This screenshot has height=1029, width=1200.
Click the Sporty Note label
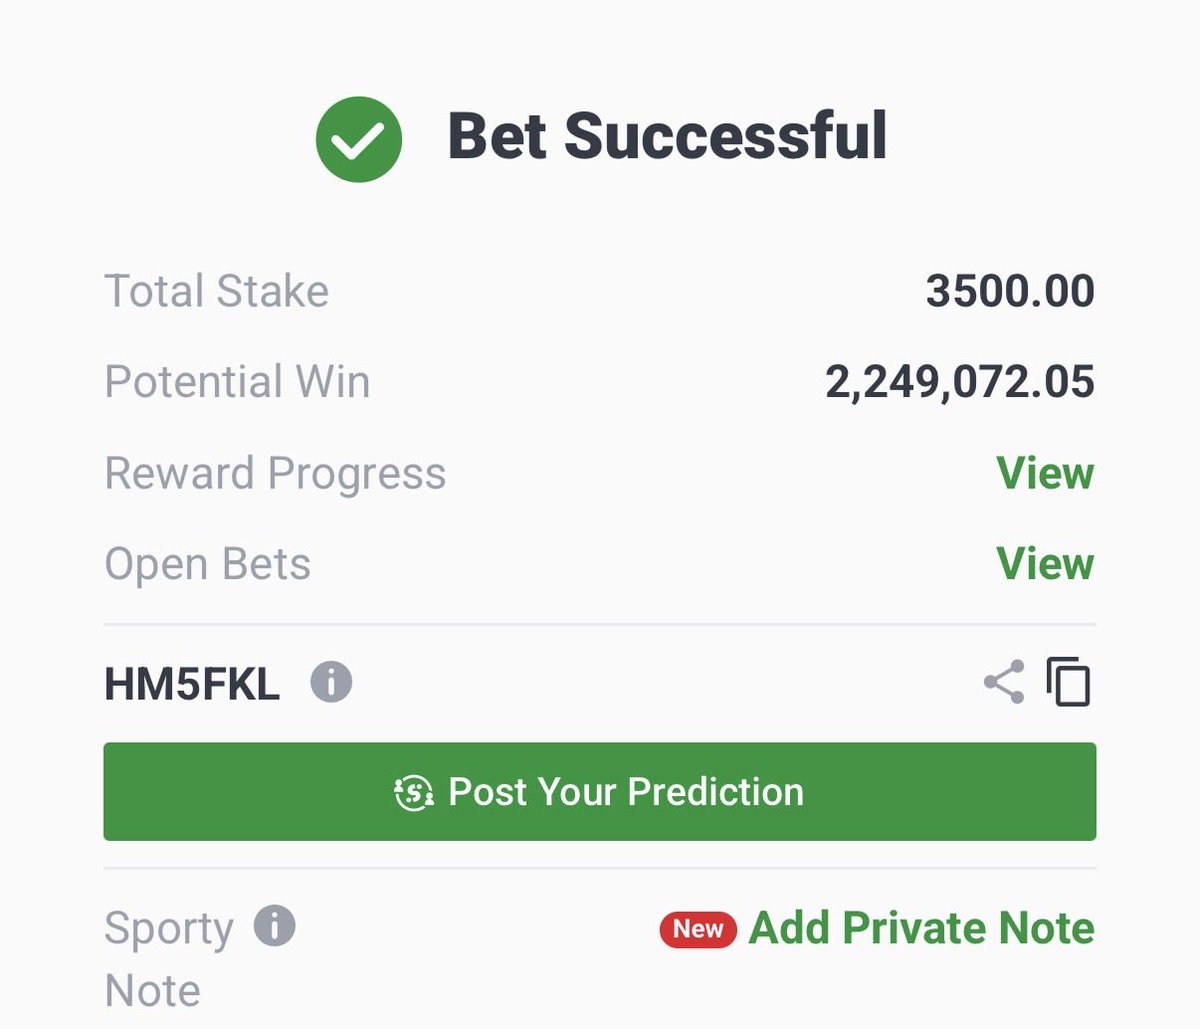point(169,959)
